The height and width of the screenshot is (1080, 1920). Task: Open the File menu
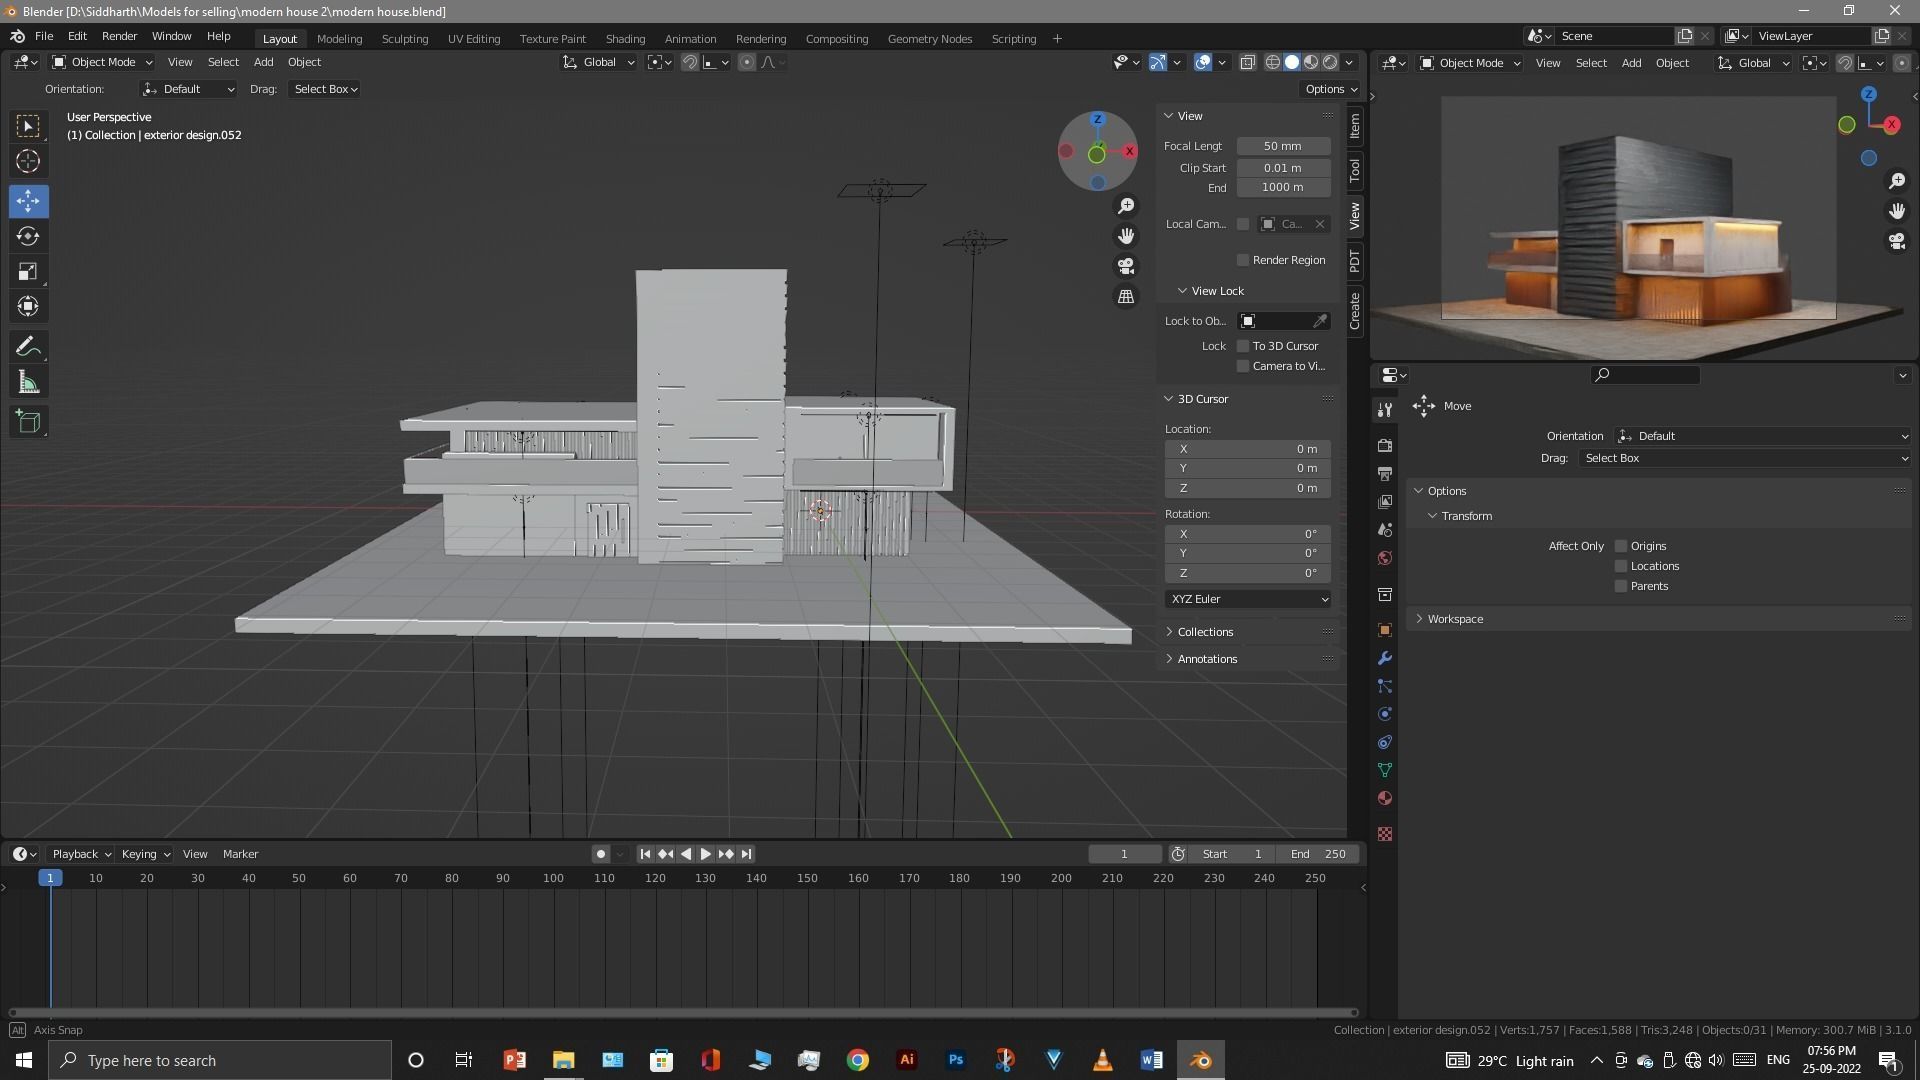44,36
